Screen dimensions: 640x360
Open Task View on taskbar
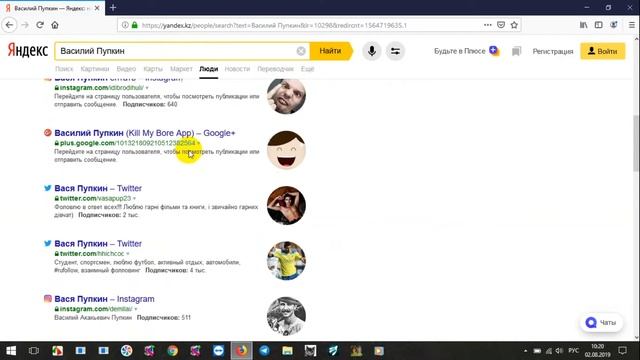tap(34, 351)
